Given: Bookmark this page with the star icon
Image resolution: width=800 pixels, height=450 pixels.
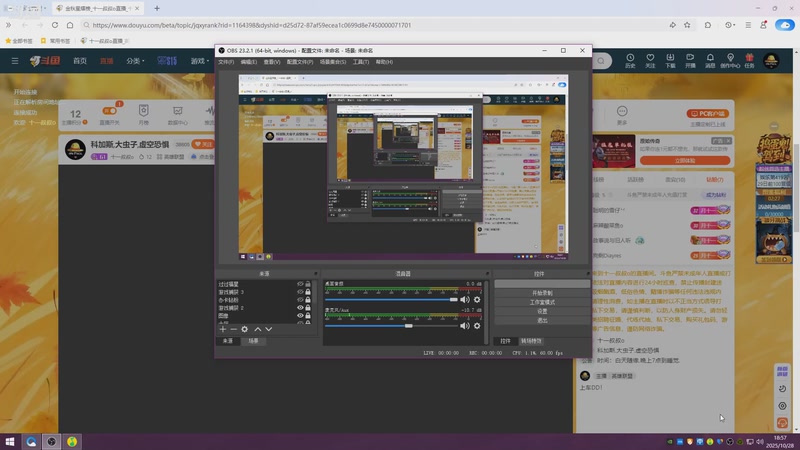Looking at the screenshot, I should (x=687, y=25).
